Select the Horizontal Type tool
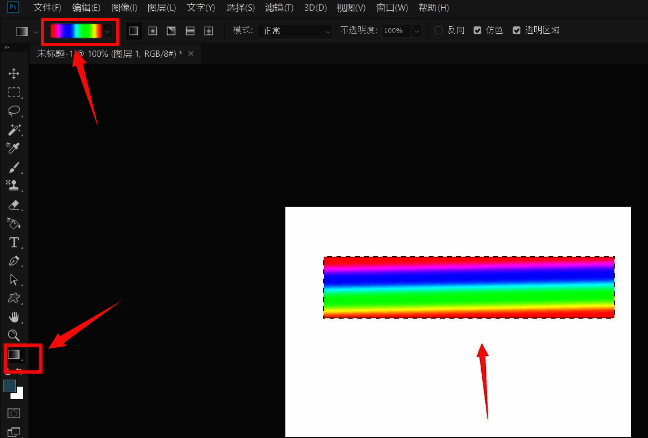Viewport: 648px width, 438px height. pyautogui.click(x=14, y=242)
